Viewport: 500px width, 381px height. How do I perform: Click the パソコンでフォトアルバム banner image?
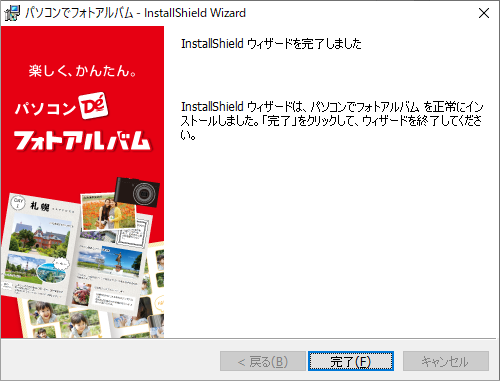[x=82, y=182]
